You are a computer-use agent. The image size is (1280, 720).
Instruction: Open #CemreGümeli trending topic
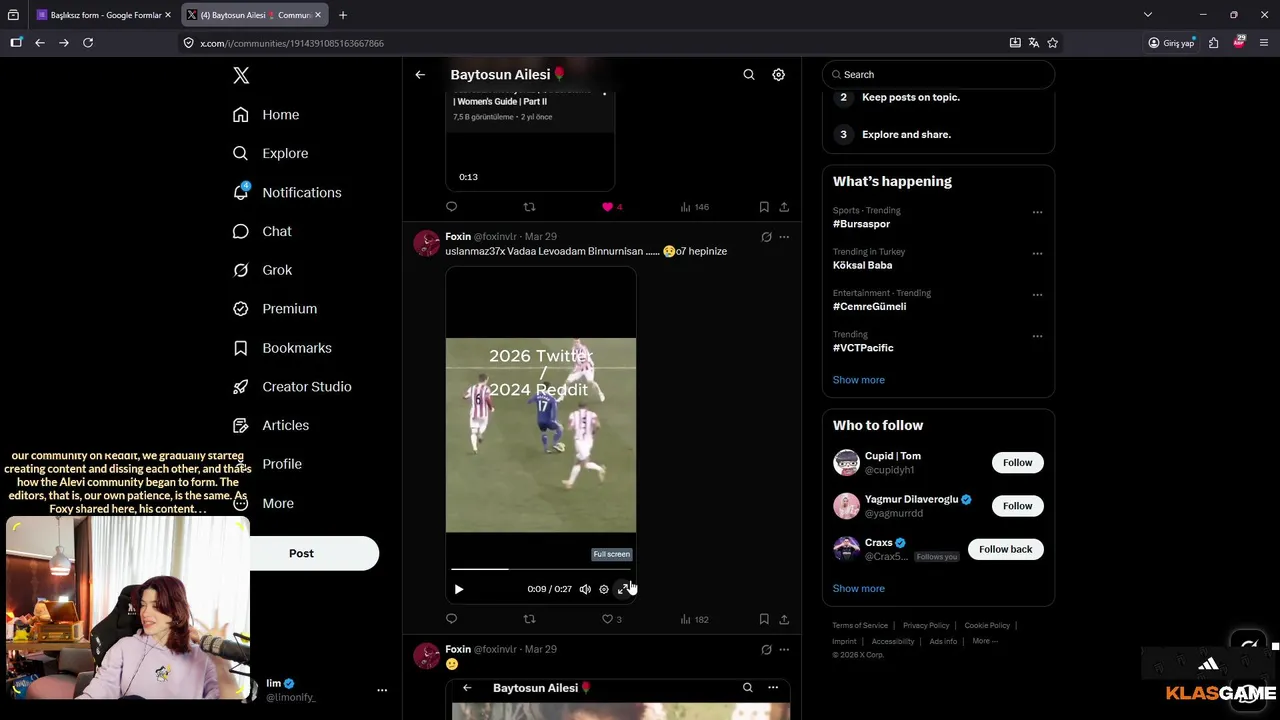(869, 306)
